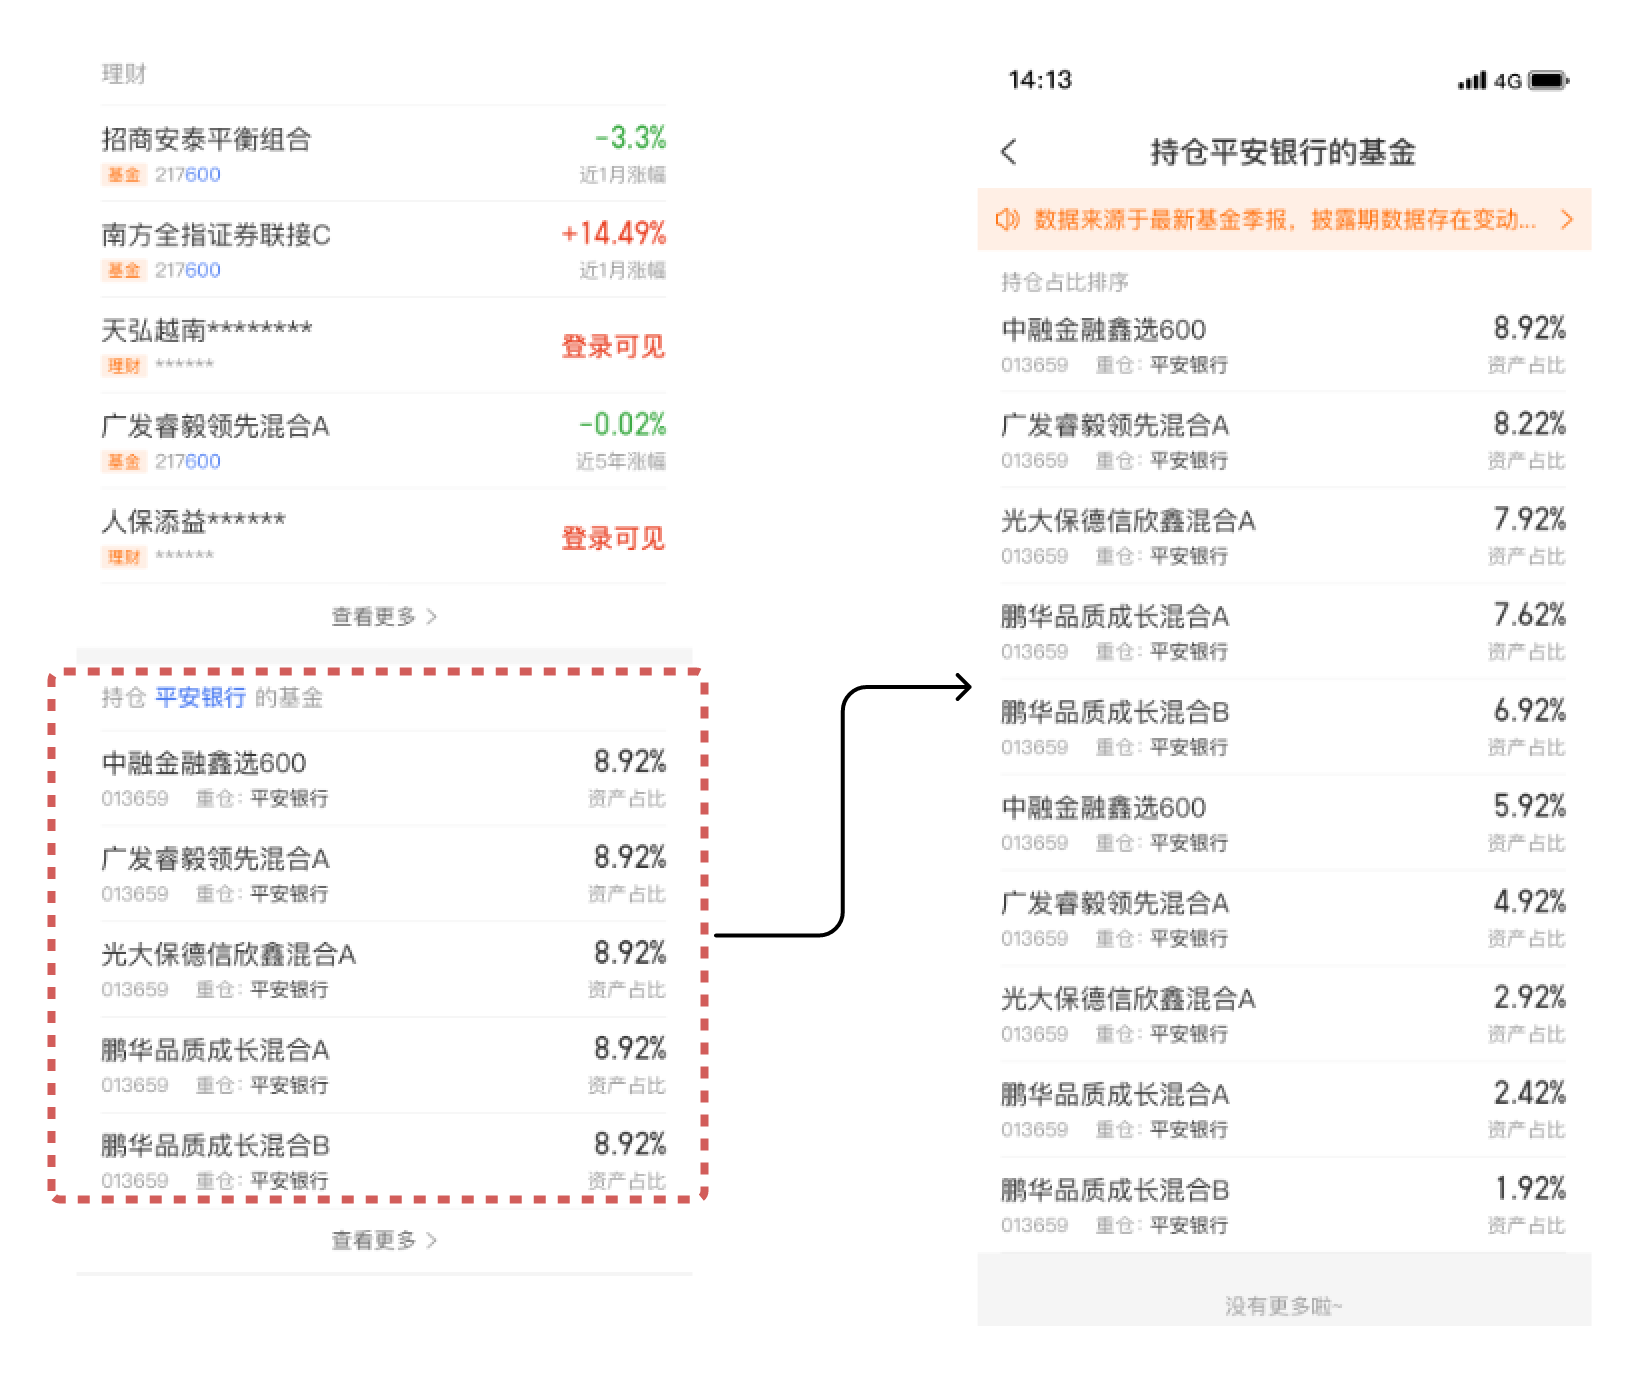Image resolution: width=1640 pixels, height=1374 pixels.
Task: Open 广发睿毅领先混合A with the -0.02% value
Action: point(383,441)
